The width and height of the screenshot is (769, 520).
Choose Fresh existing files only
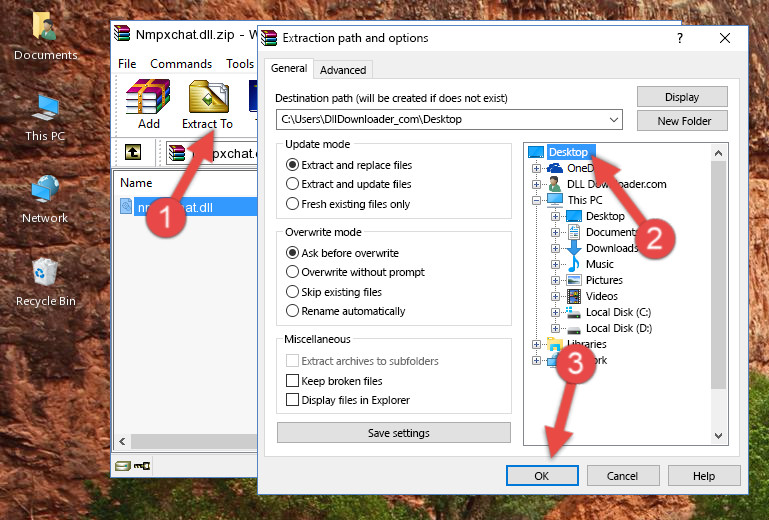click(x=348, y=204)
